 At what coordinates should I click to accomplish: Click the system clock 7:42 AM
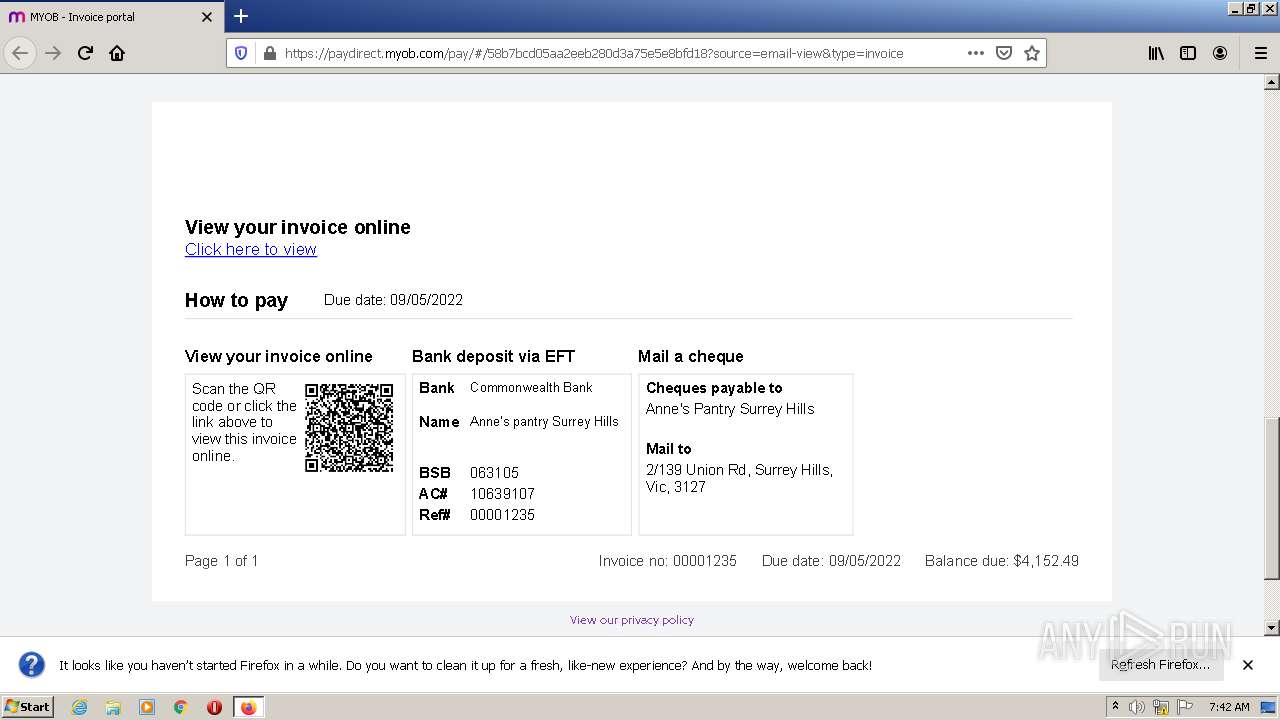(x=1229, y=707)
